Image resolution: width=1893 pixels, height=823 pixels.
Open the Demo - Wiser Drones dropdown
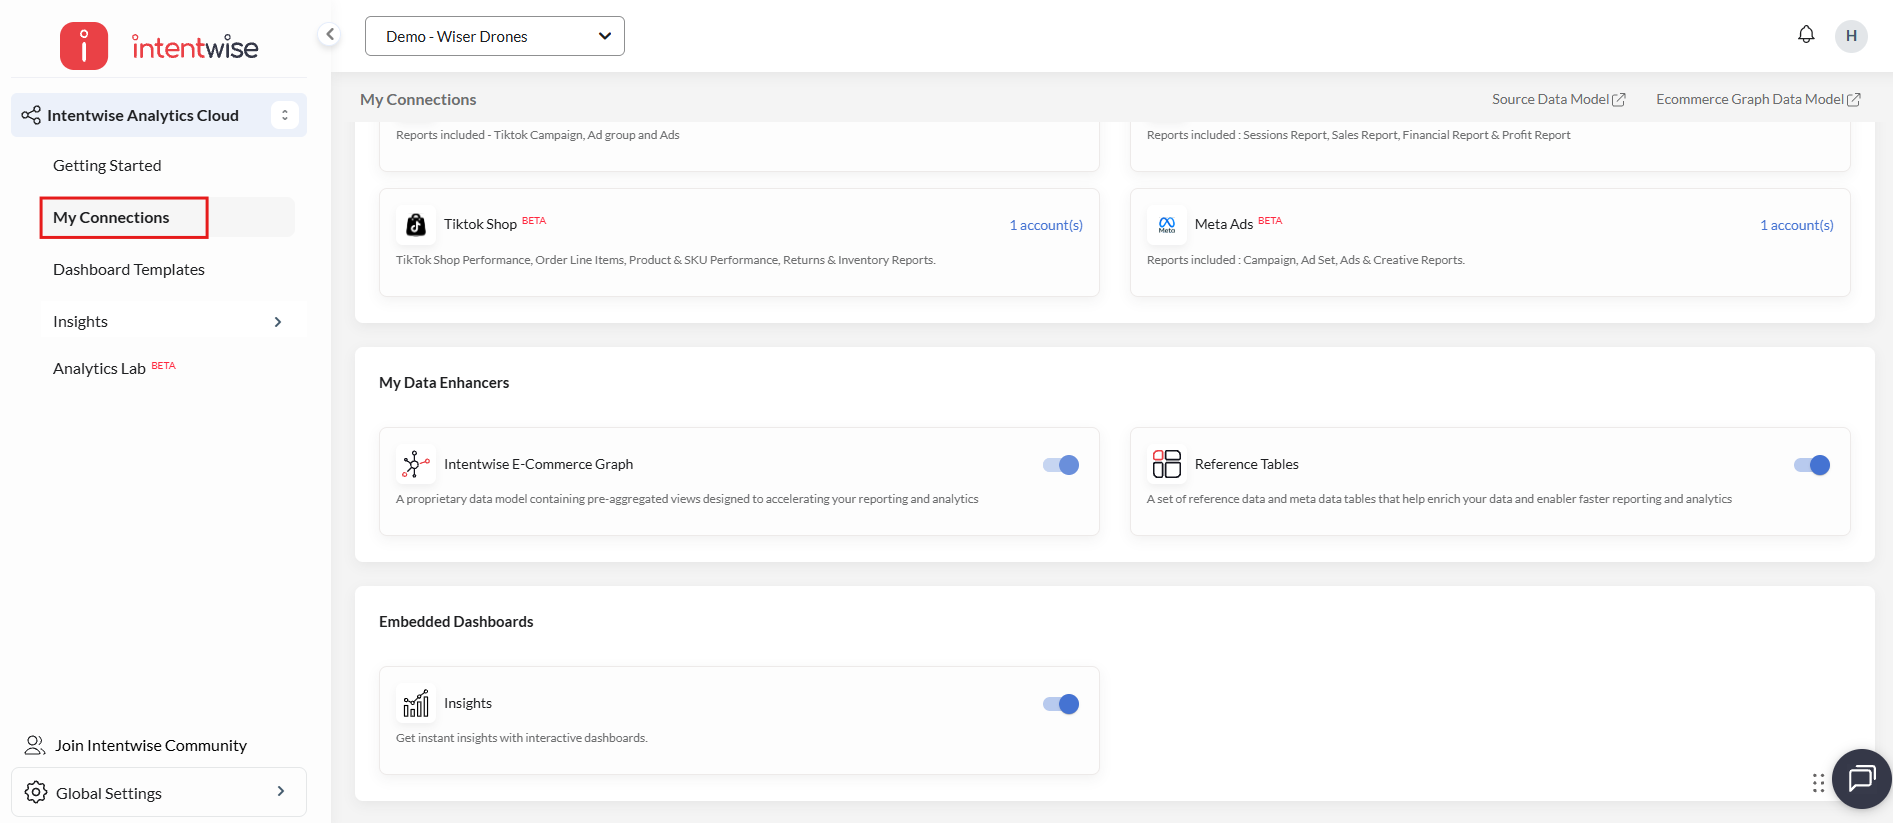pyautogui.click(x=495, y=36)
